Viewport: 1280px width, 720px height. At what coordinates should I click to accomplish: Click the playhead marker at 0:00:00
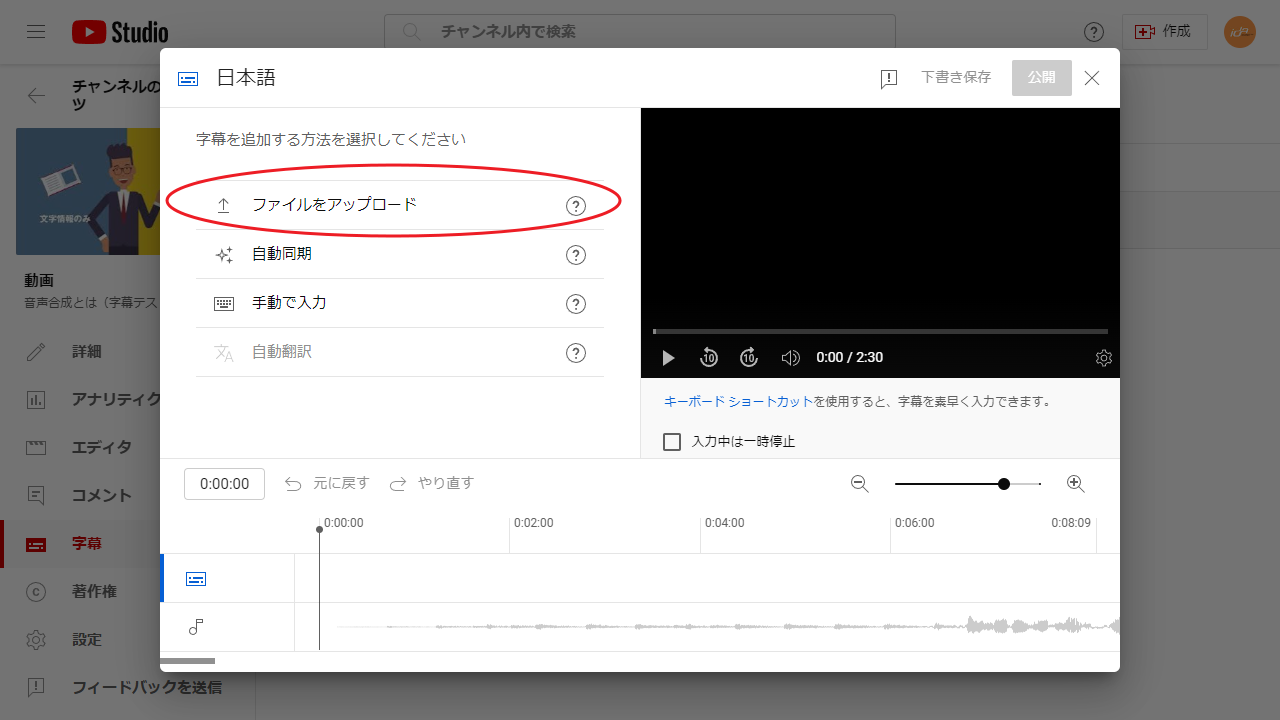pos(320,529)
